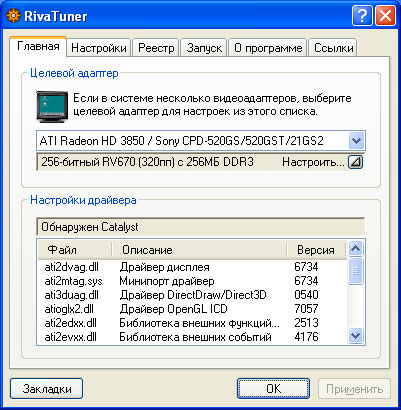Image resolution: width=401 pixels, height=410 pixels.
Task: Expand the target adapter dropdown arrow
Action: pos(356,141)
